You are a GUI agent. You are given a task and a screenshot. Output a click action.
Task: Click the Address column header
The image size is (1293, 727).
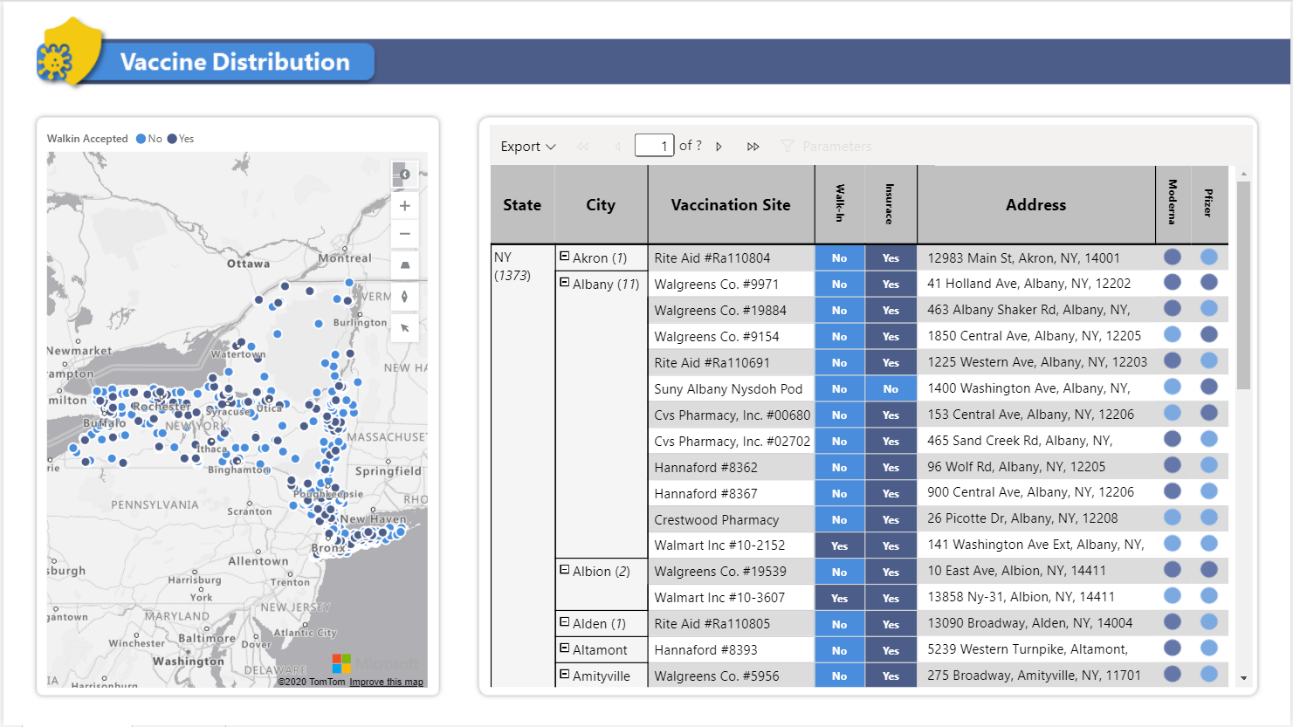click(x=1036, y=205)
